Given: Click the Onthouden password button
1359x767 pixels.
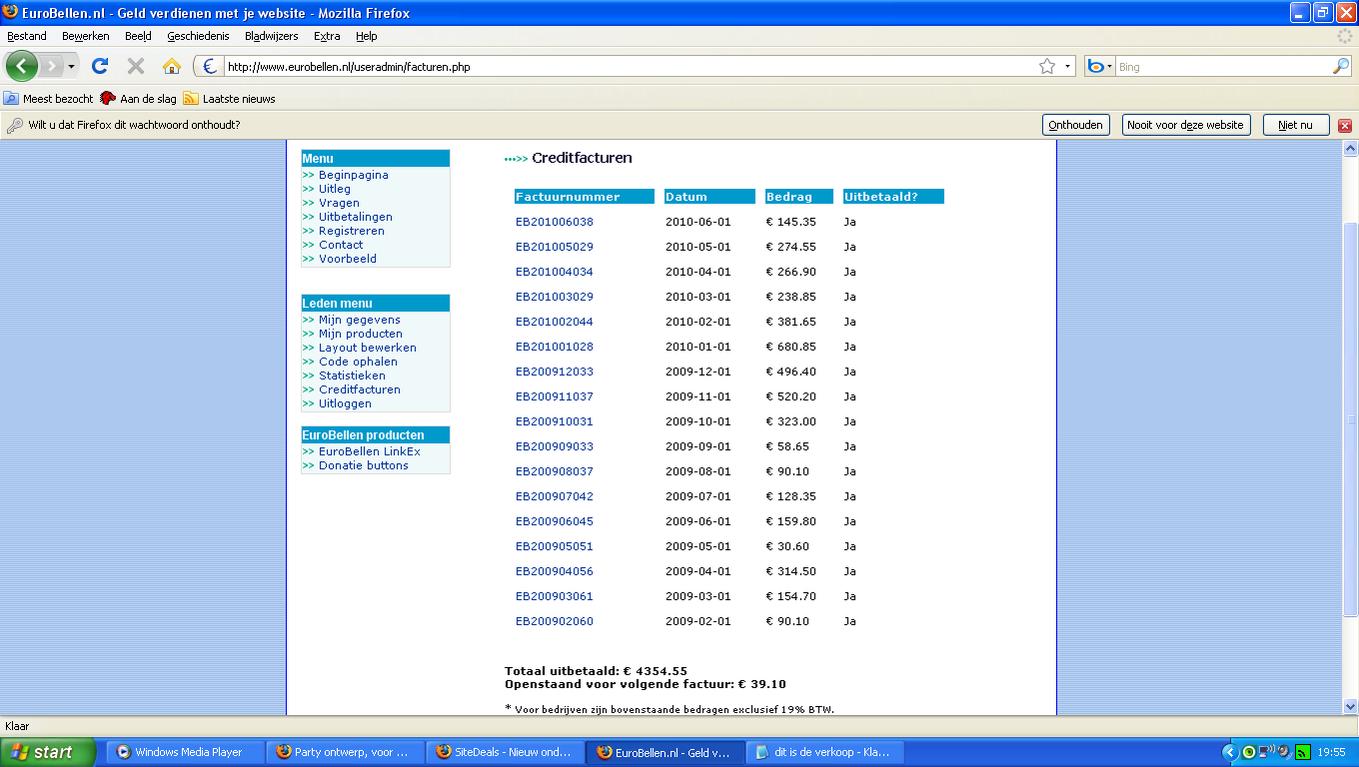Looking at the screenshot, I should (x=1076, y=125).
